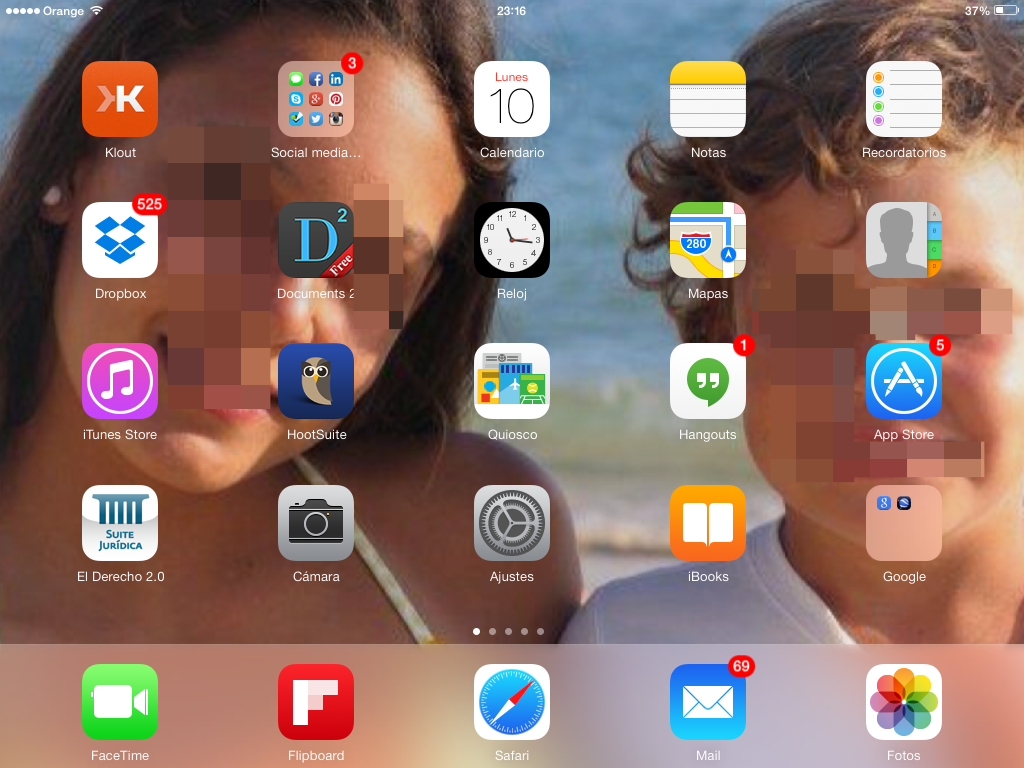Open Dropbox with 525 notifications

pyautogui.click(x=120, y=240)
